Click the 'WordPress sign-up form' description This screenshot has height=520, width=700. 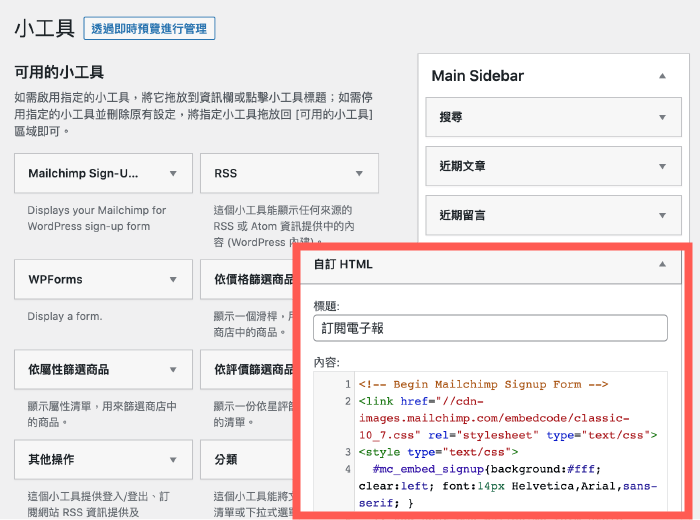88,226
